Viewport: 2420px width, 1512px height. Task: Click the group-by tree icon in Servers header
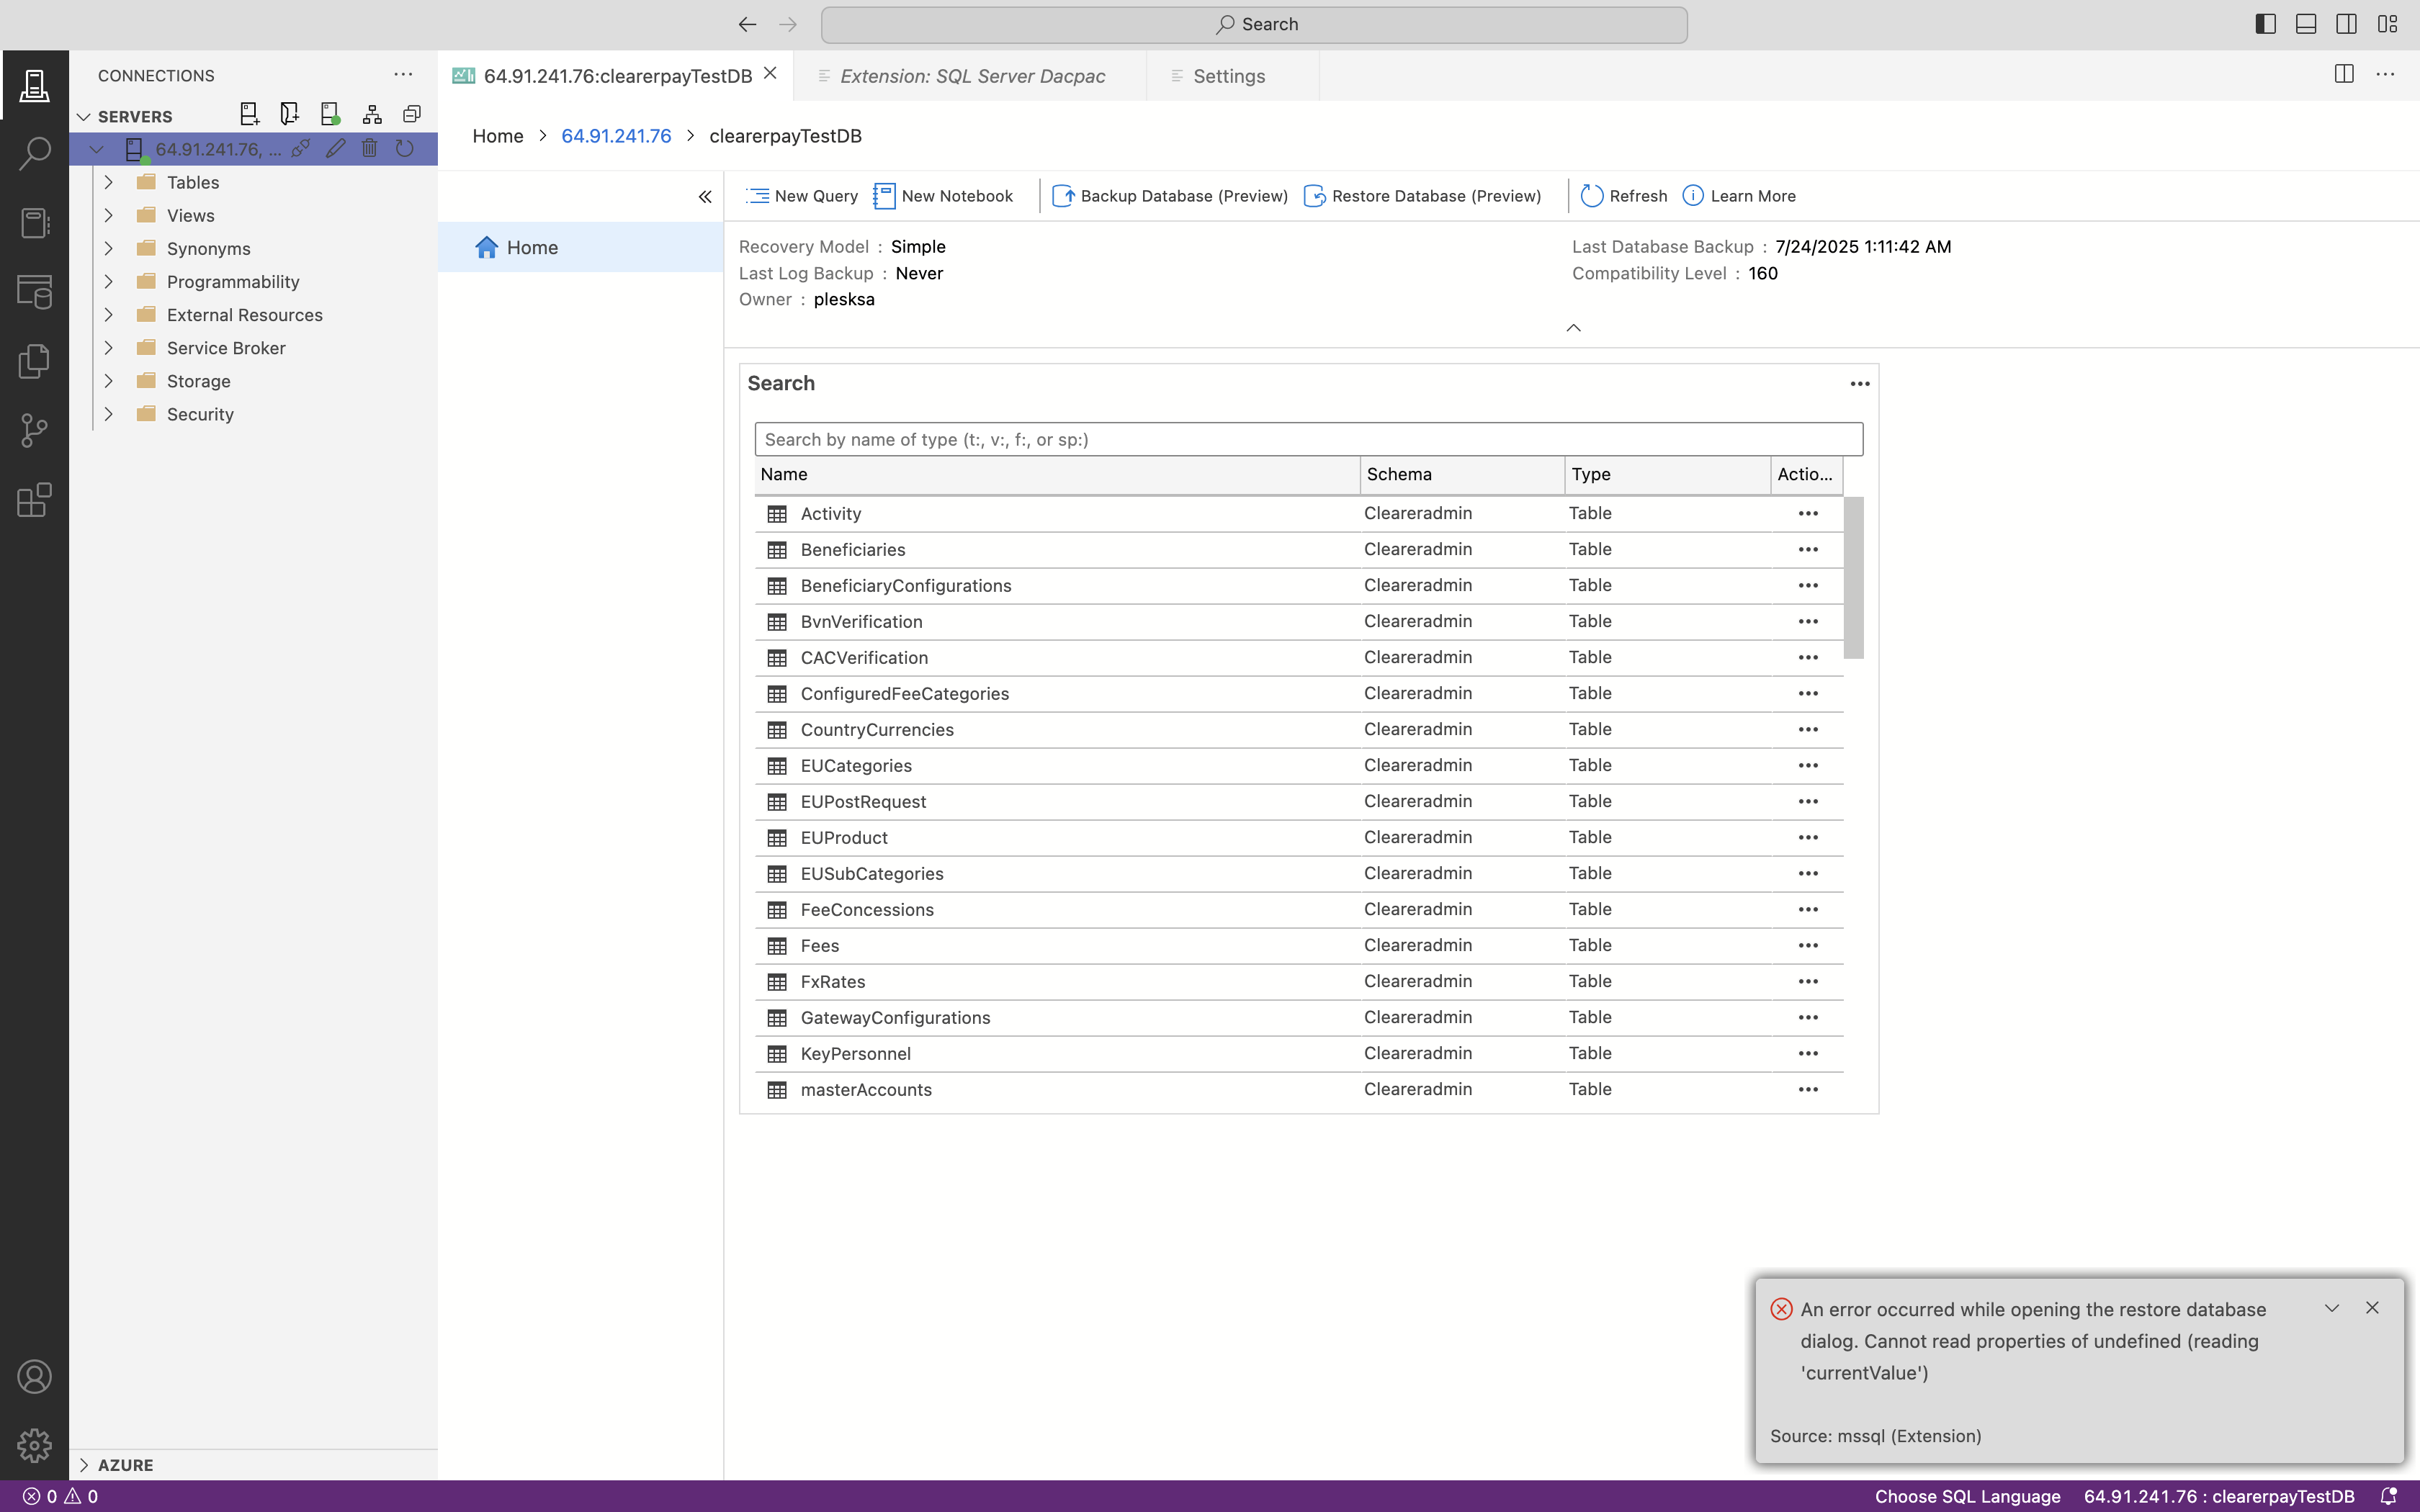pos(372,115)
